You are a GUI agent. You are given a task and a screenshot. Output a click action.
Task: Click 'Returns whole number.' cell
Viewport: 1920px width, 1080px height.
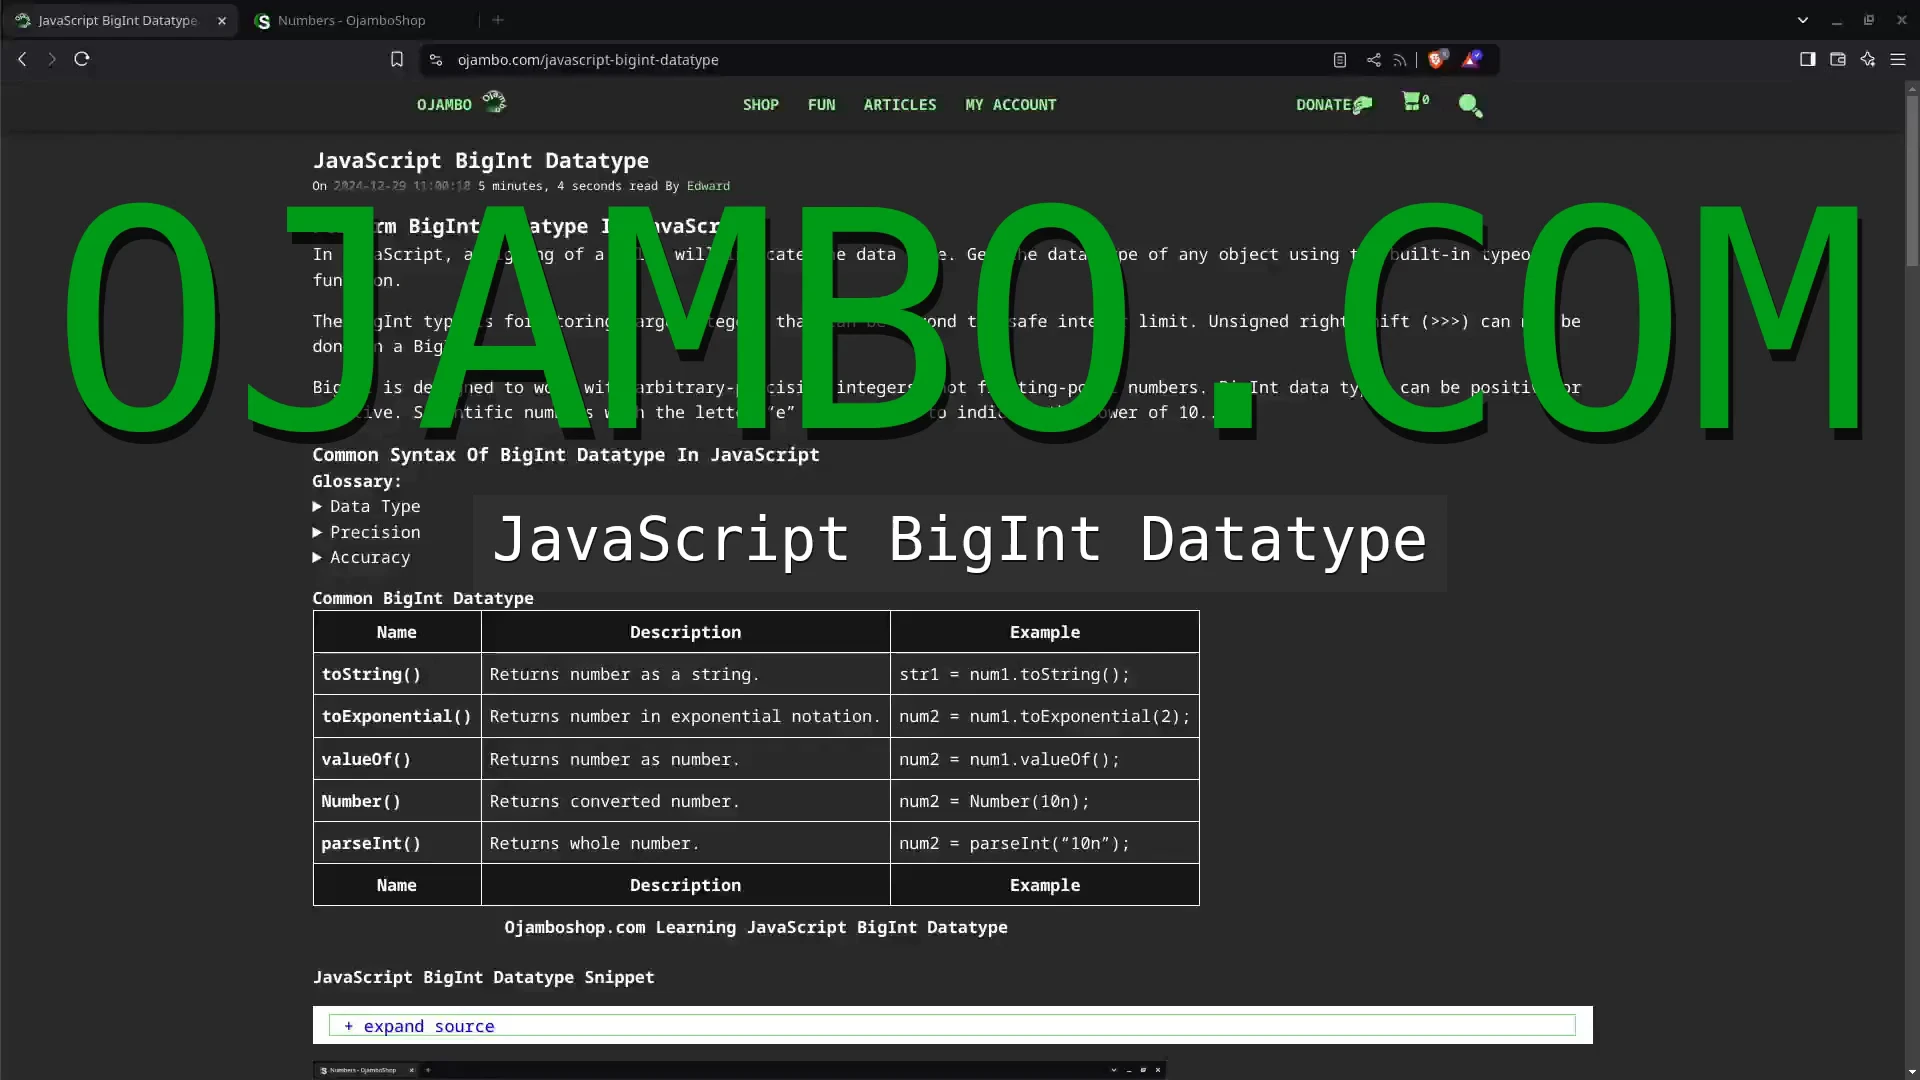point(686,843)
